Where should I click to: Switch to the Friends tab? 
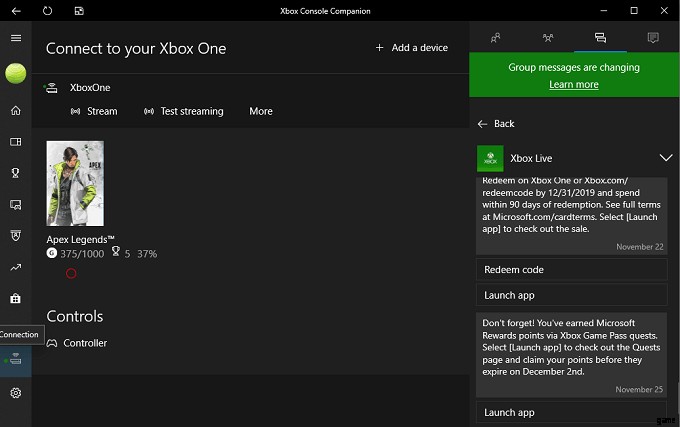point(496,38)
